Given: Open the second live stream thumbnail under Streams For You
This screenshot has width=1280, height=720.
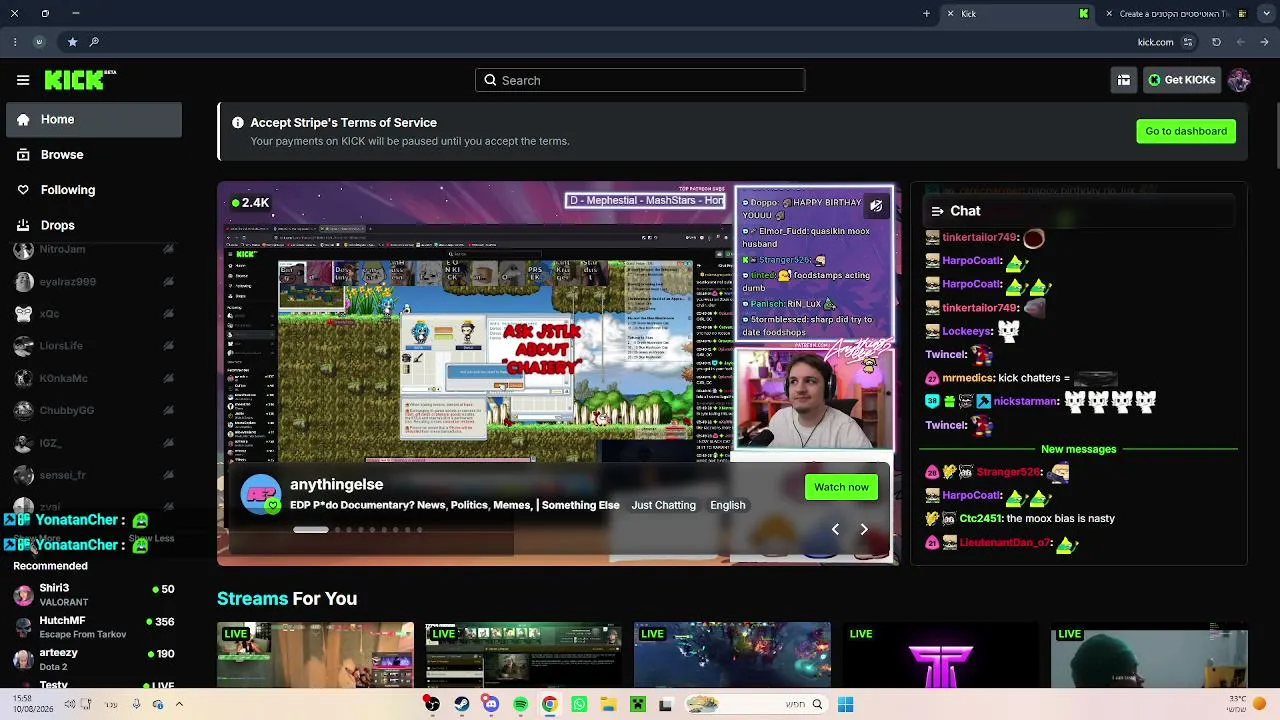Looking at the screenshot, I should point(523,655).
